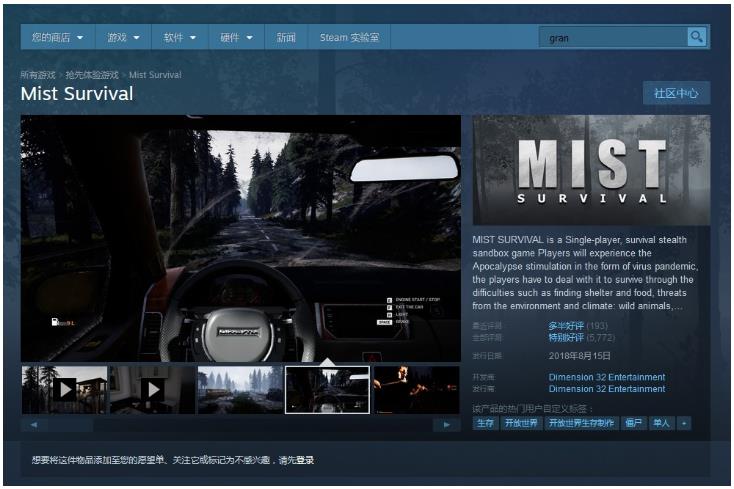The width and height of the screenshot is (734, 489).
Task: Click the search magnifier icon
Action: (696, 37)
